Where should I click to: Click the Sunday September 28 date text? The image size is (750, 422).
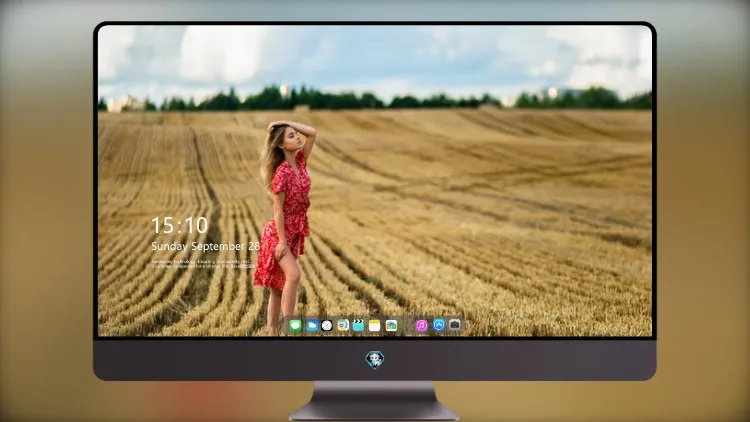(x=206, y=246)
